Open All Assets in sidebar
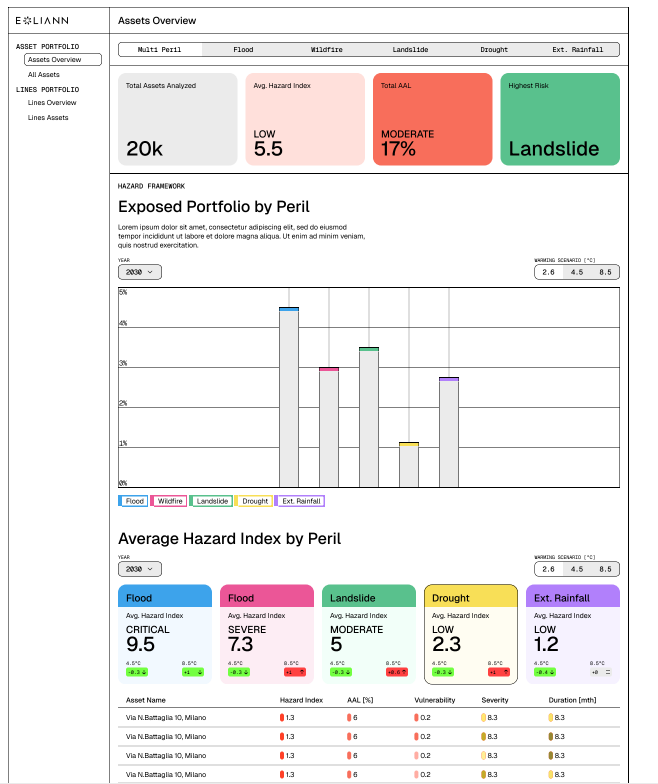 (x=44, y=75)
